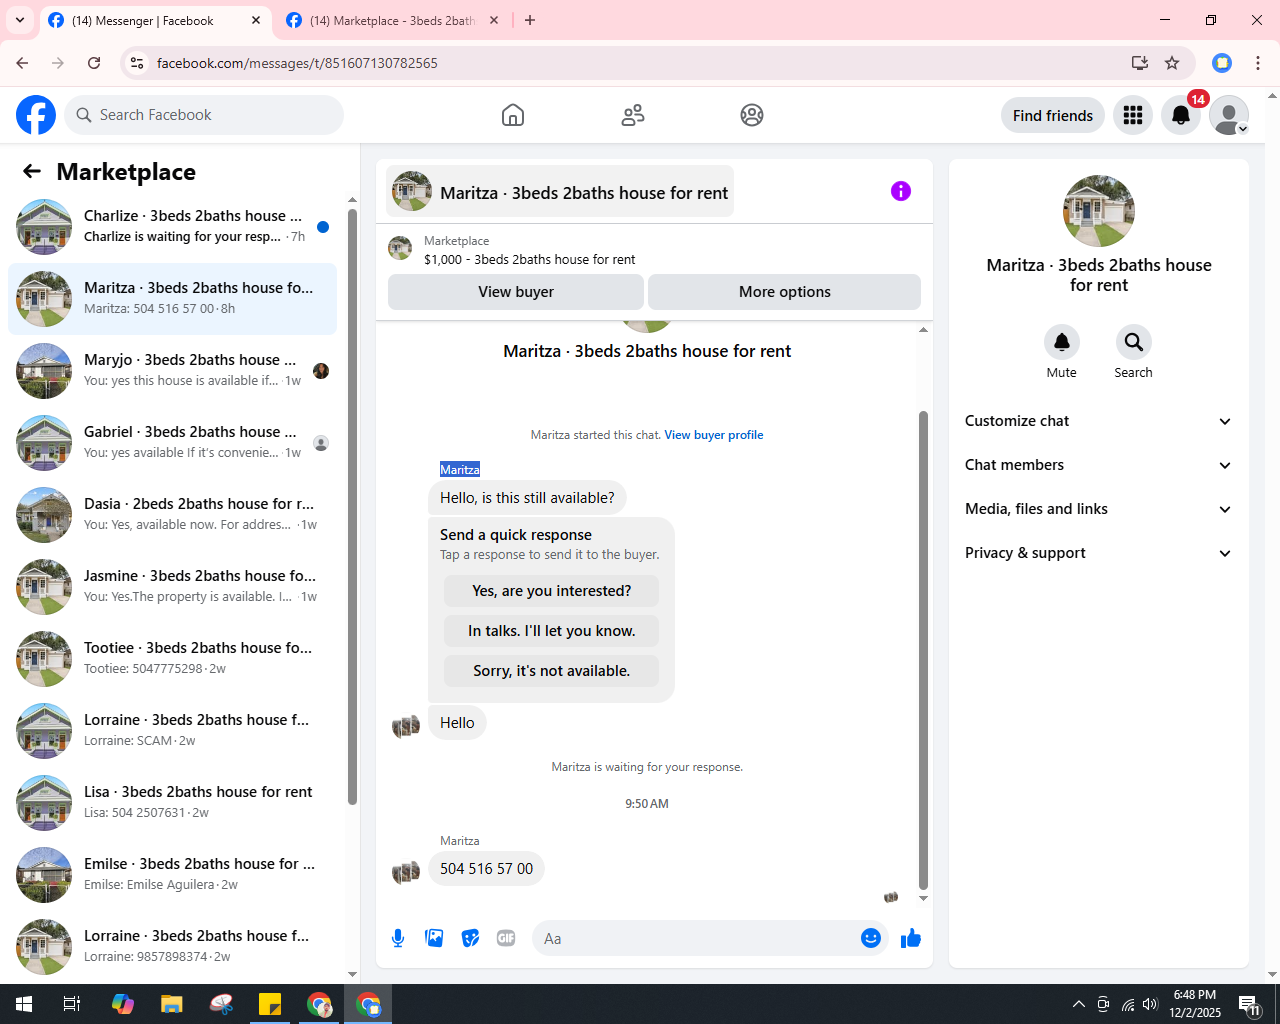Viewport: 1280px width, 1024px height.
Task: Open Emilse conversation in the list
Action: click(172, 875)
